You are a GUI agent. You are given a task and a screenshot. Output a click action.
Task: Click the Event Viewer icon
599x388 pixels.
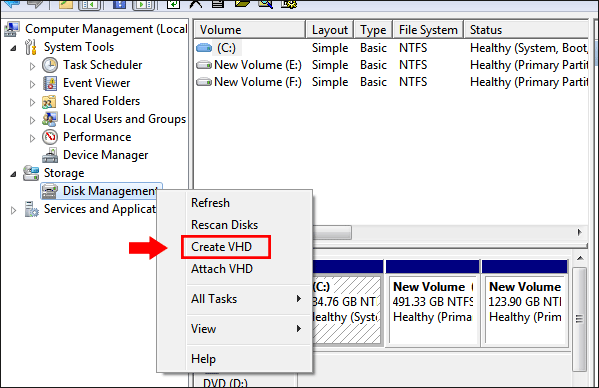(x=50, y=83)
